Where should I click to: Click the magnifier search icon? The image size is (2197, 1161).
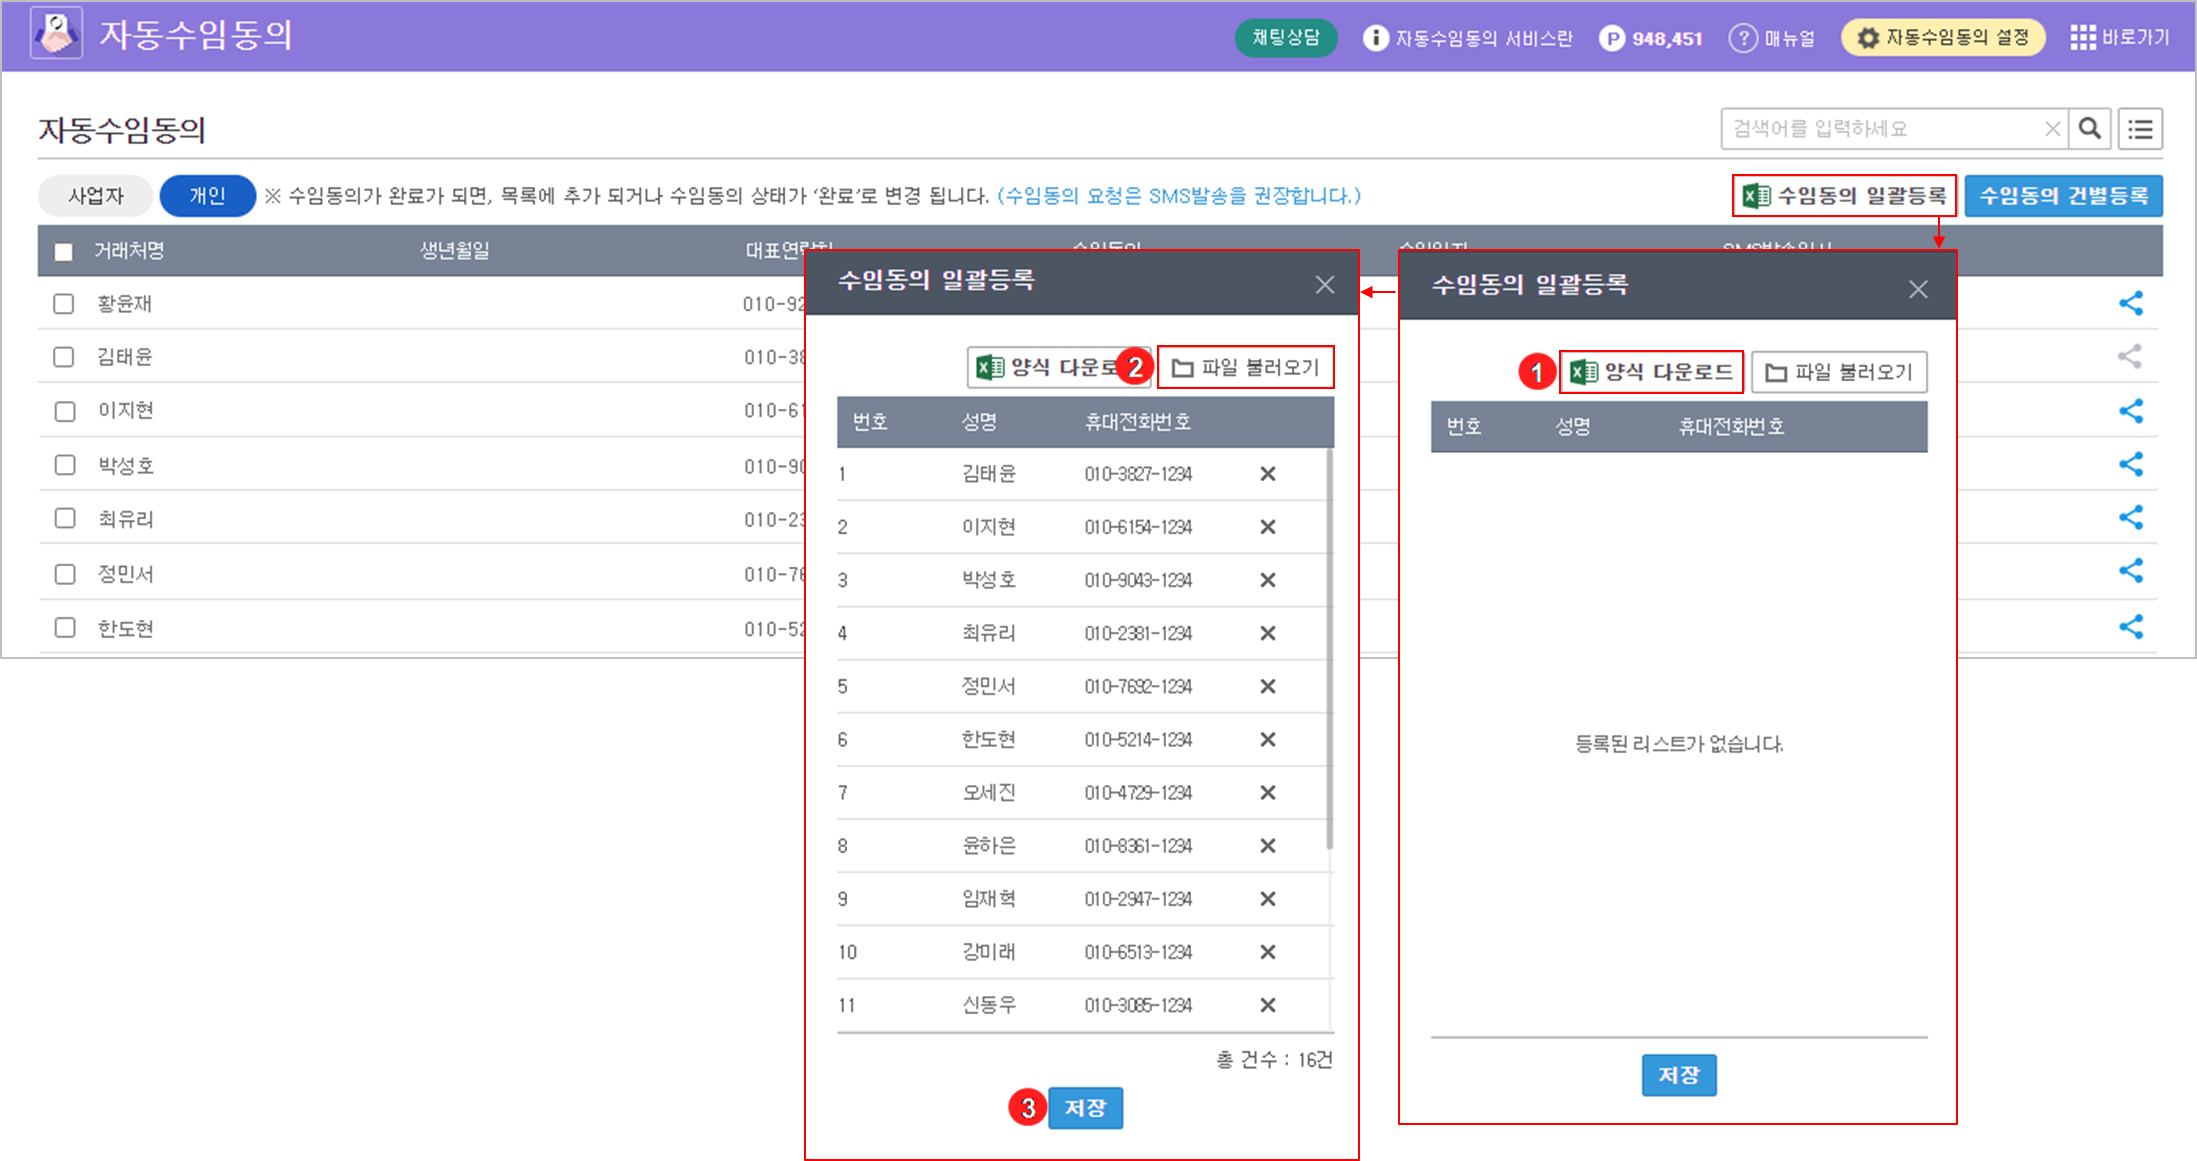[x=2089, y=129]
